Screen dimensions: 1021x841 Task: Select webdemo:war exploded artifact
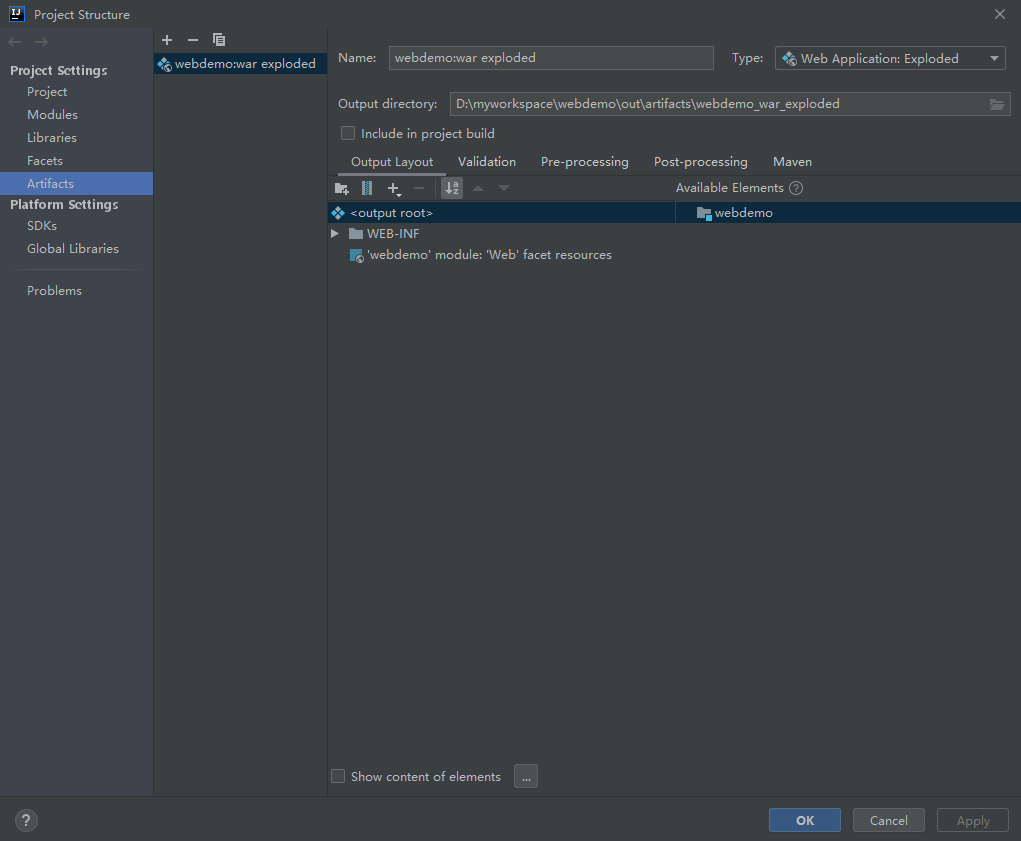click(x=240, y=64)
